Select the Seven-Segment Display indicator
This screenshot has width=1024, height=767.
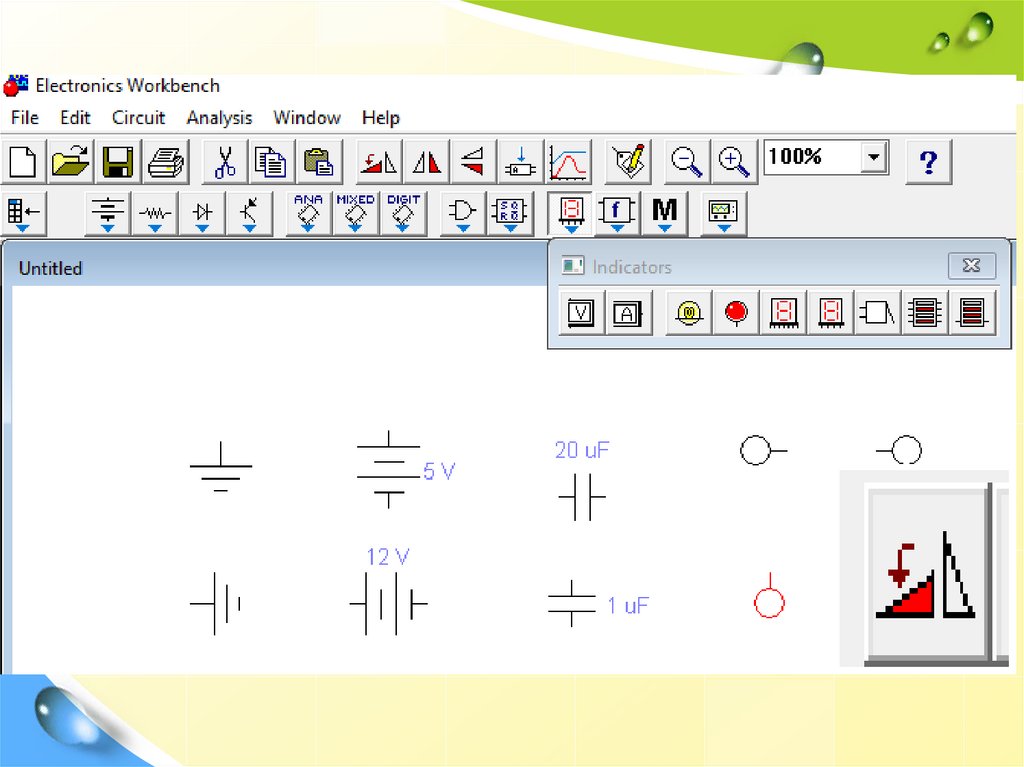(784, 313)
